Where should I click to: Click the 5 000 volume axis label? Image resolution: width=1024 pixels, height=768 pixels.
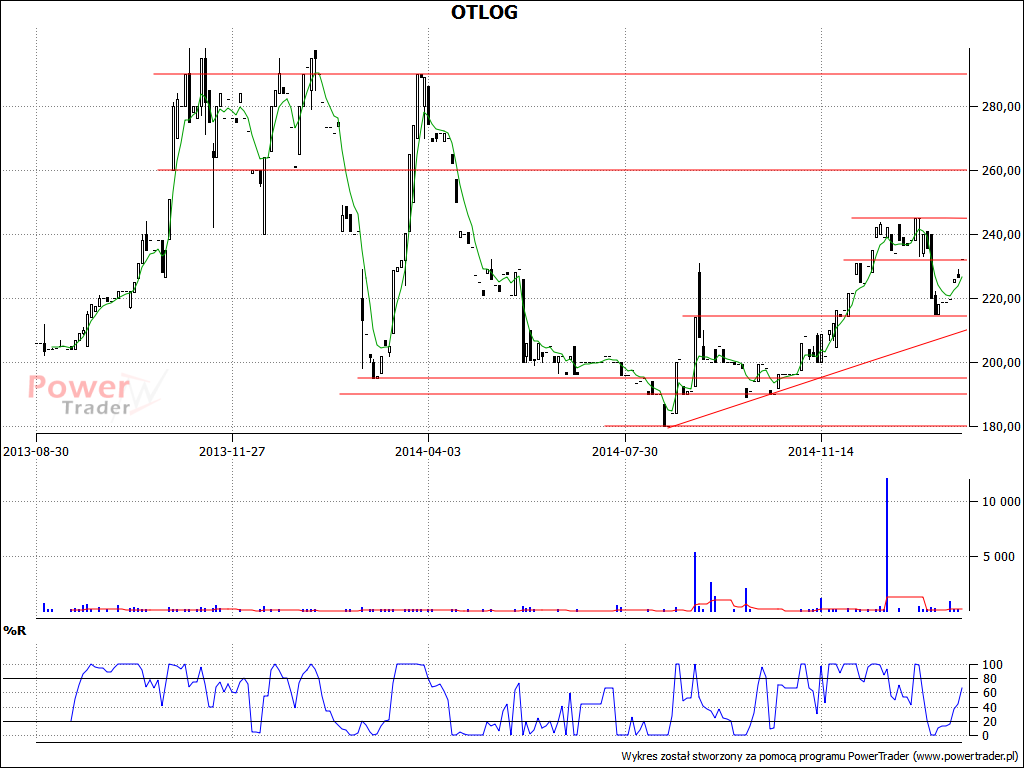pos(999,556)
